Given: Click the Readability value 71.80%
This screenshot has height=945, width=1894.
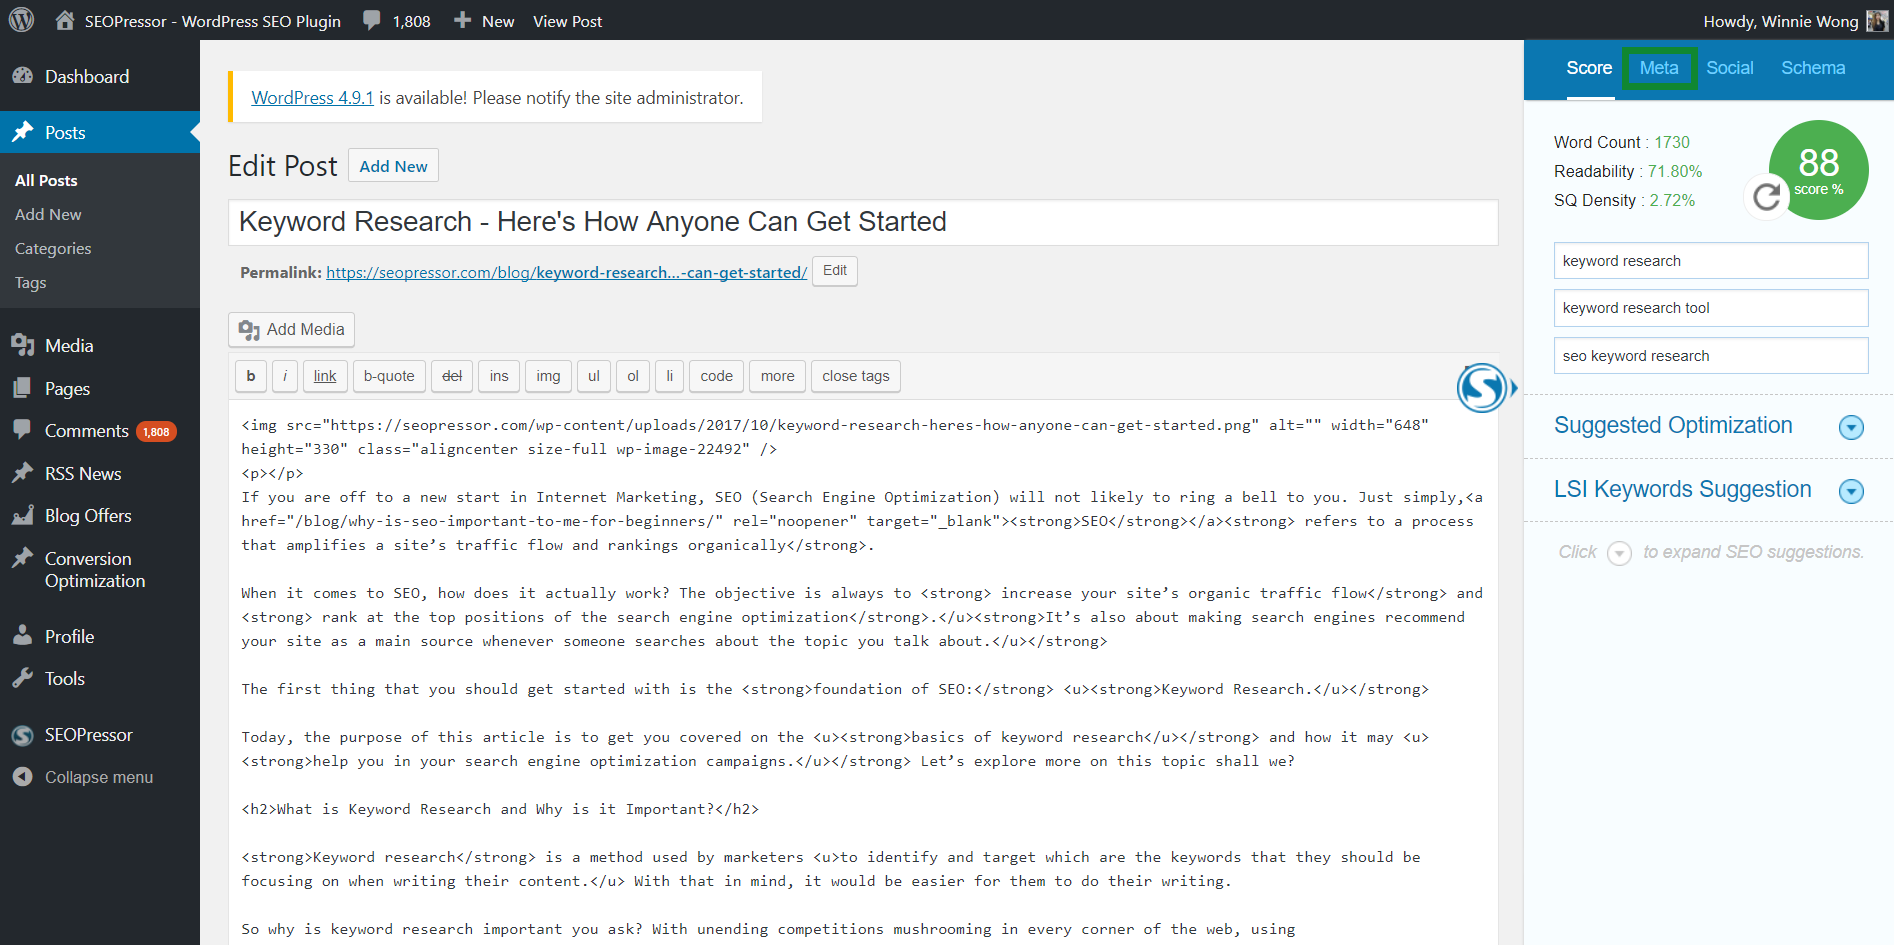Looking at the screenshot, I should pos(1675,171).
